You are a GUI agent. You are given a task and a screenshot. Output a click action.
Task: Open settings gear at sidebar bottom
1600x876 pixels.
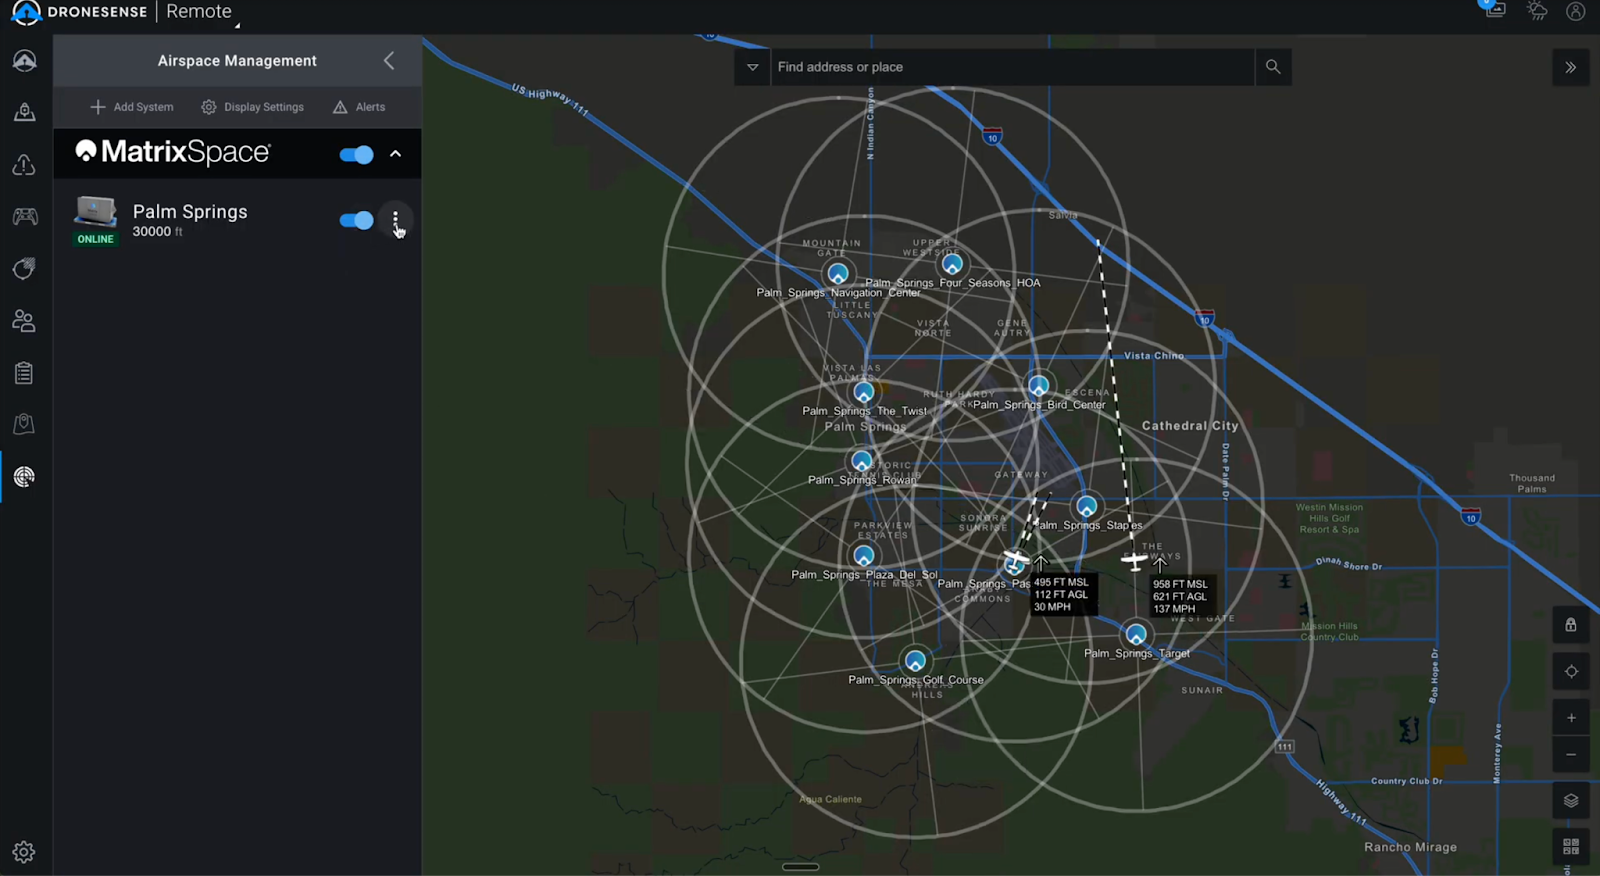click(24, 852)
